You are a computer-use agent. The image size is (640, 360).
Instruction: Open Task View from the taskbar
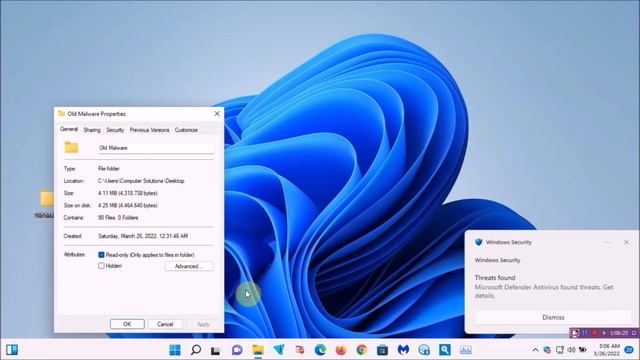tap(216, 350)
